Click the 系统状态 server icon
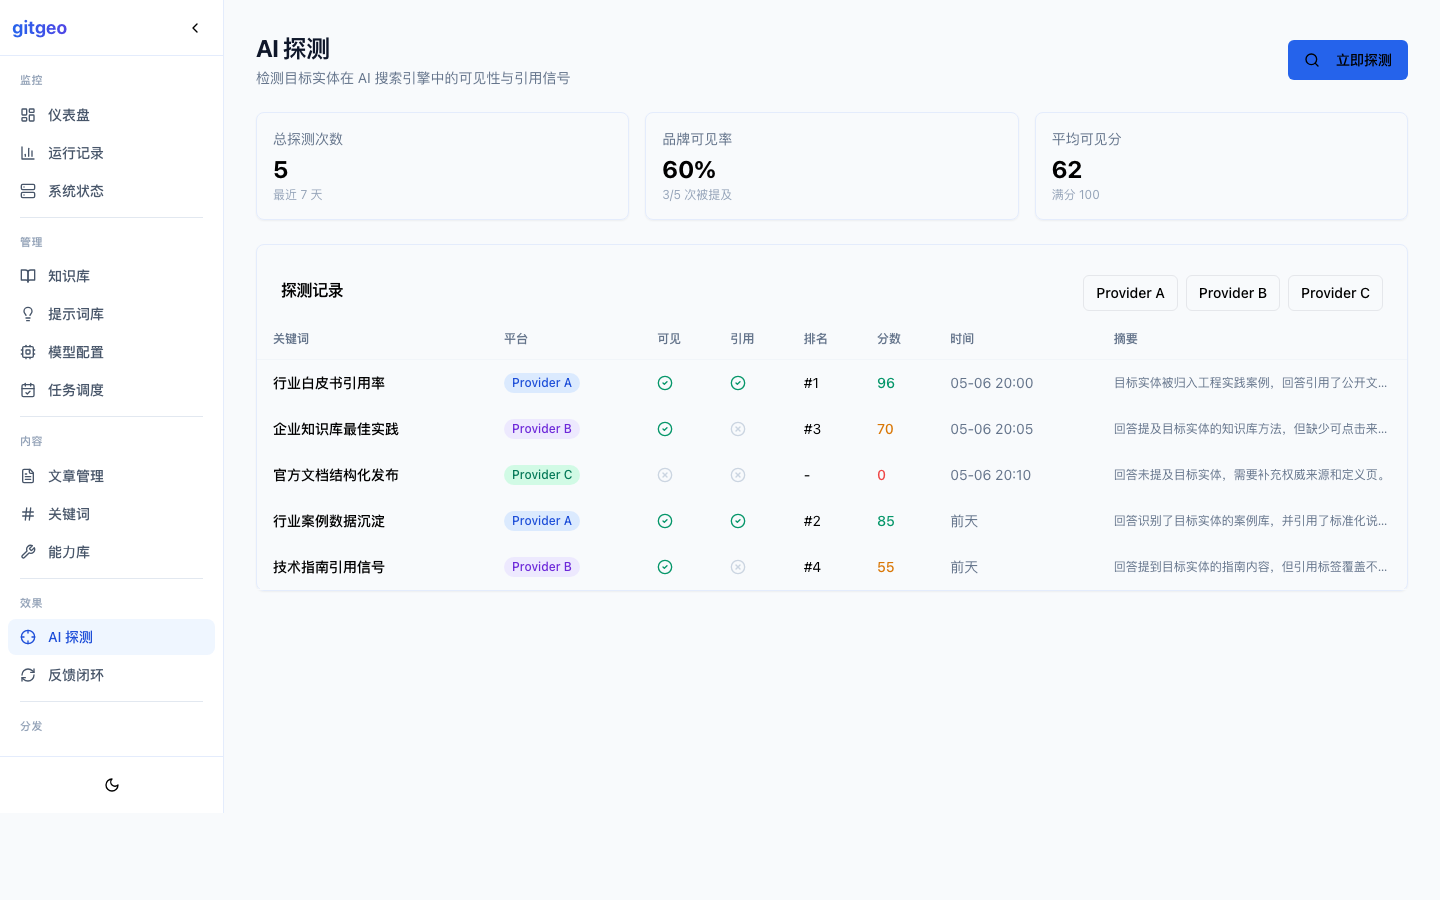Viewport: 1440px width, 900px height. (28, 191)
